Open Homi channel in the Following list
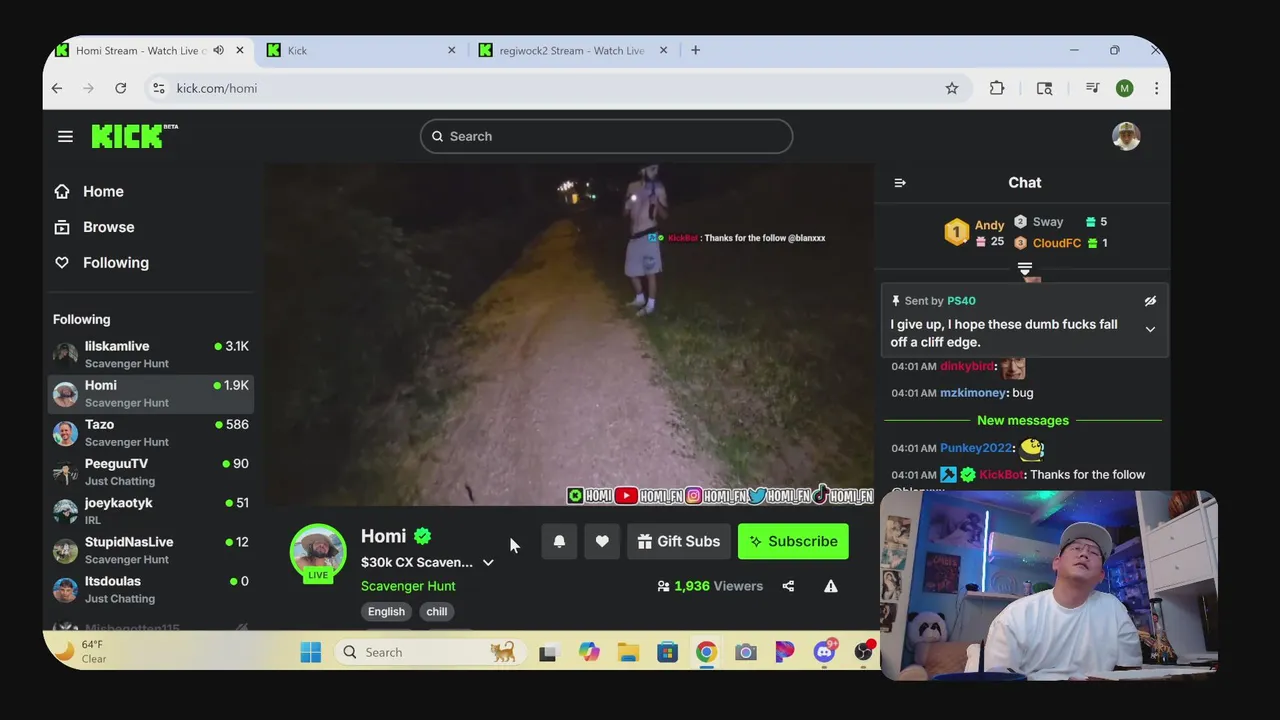This screenshot has height=720, width=1280. pyautogui.click(x=150, y=393)
